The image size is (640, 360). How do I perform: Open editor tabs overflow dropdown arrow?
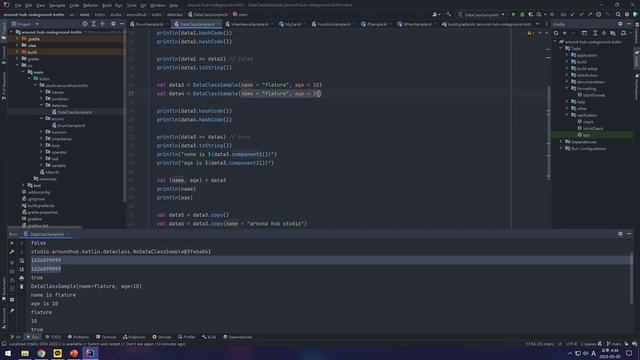pyautogui.click(x=537, y=24)
